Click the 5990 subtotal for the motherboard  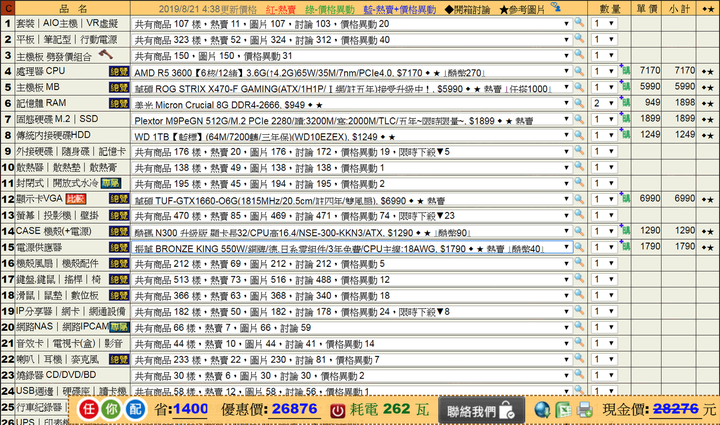685,86
